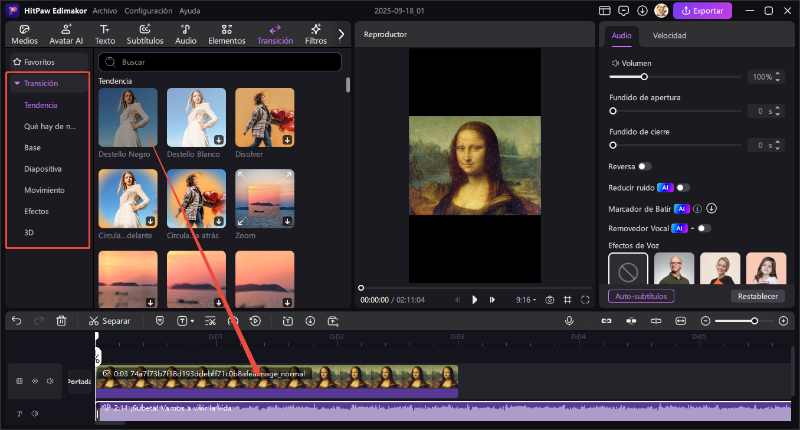Viewport: 800px width, 430px height.
Task: Enable the Removedor Vocal switch
Action: click(x=704, y=229)
